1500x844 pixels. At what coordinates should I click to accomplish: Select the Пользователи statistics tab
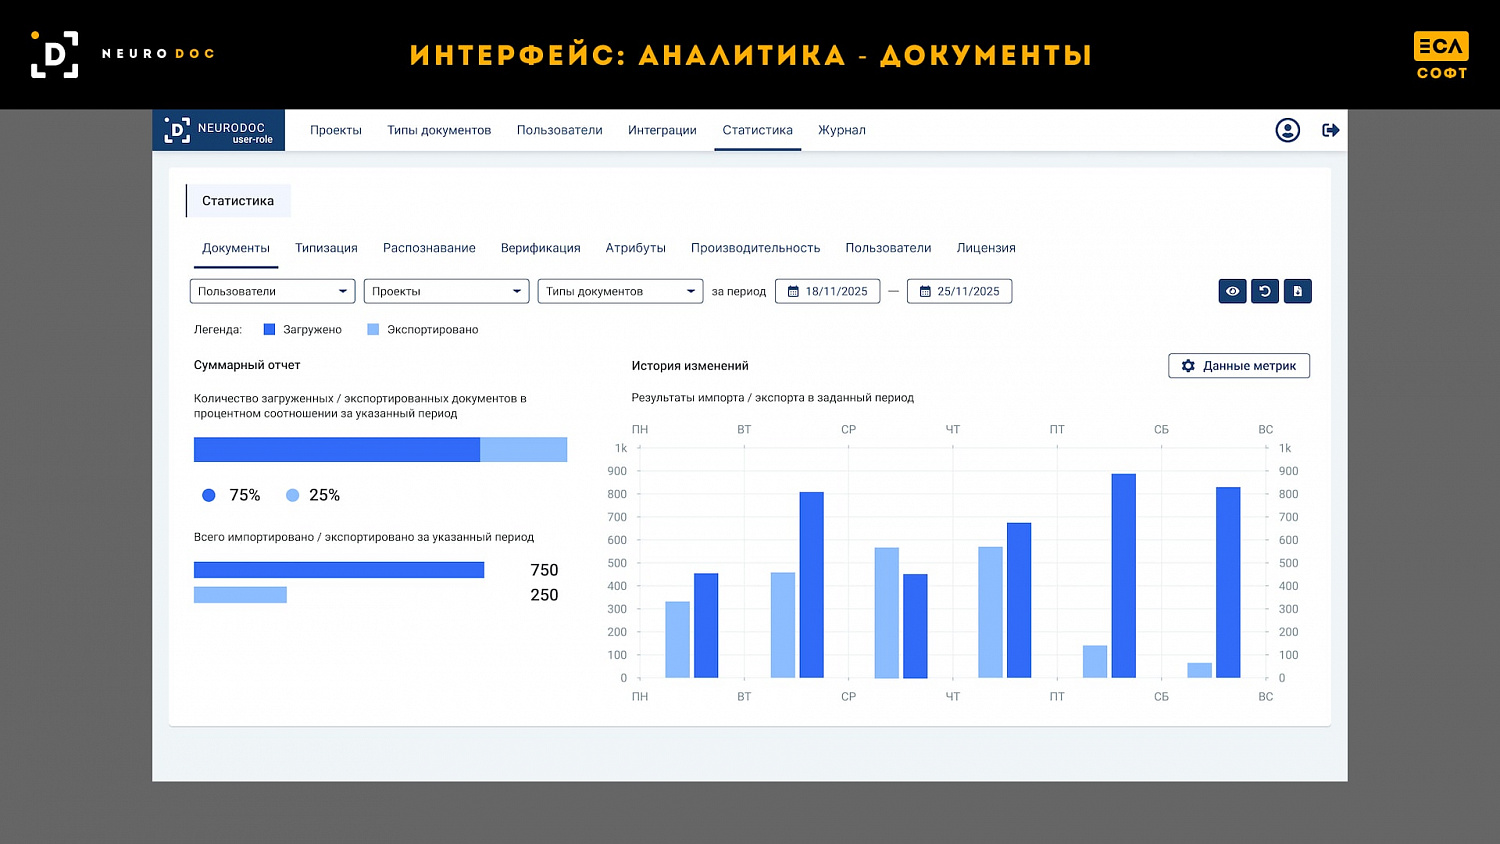[x=888, y=248]
